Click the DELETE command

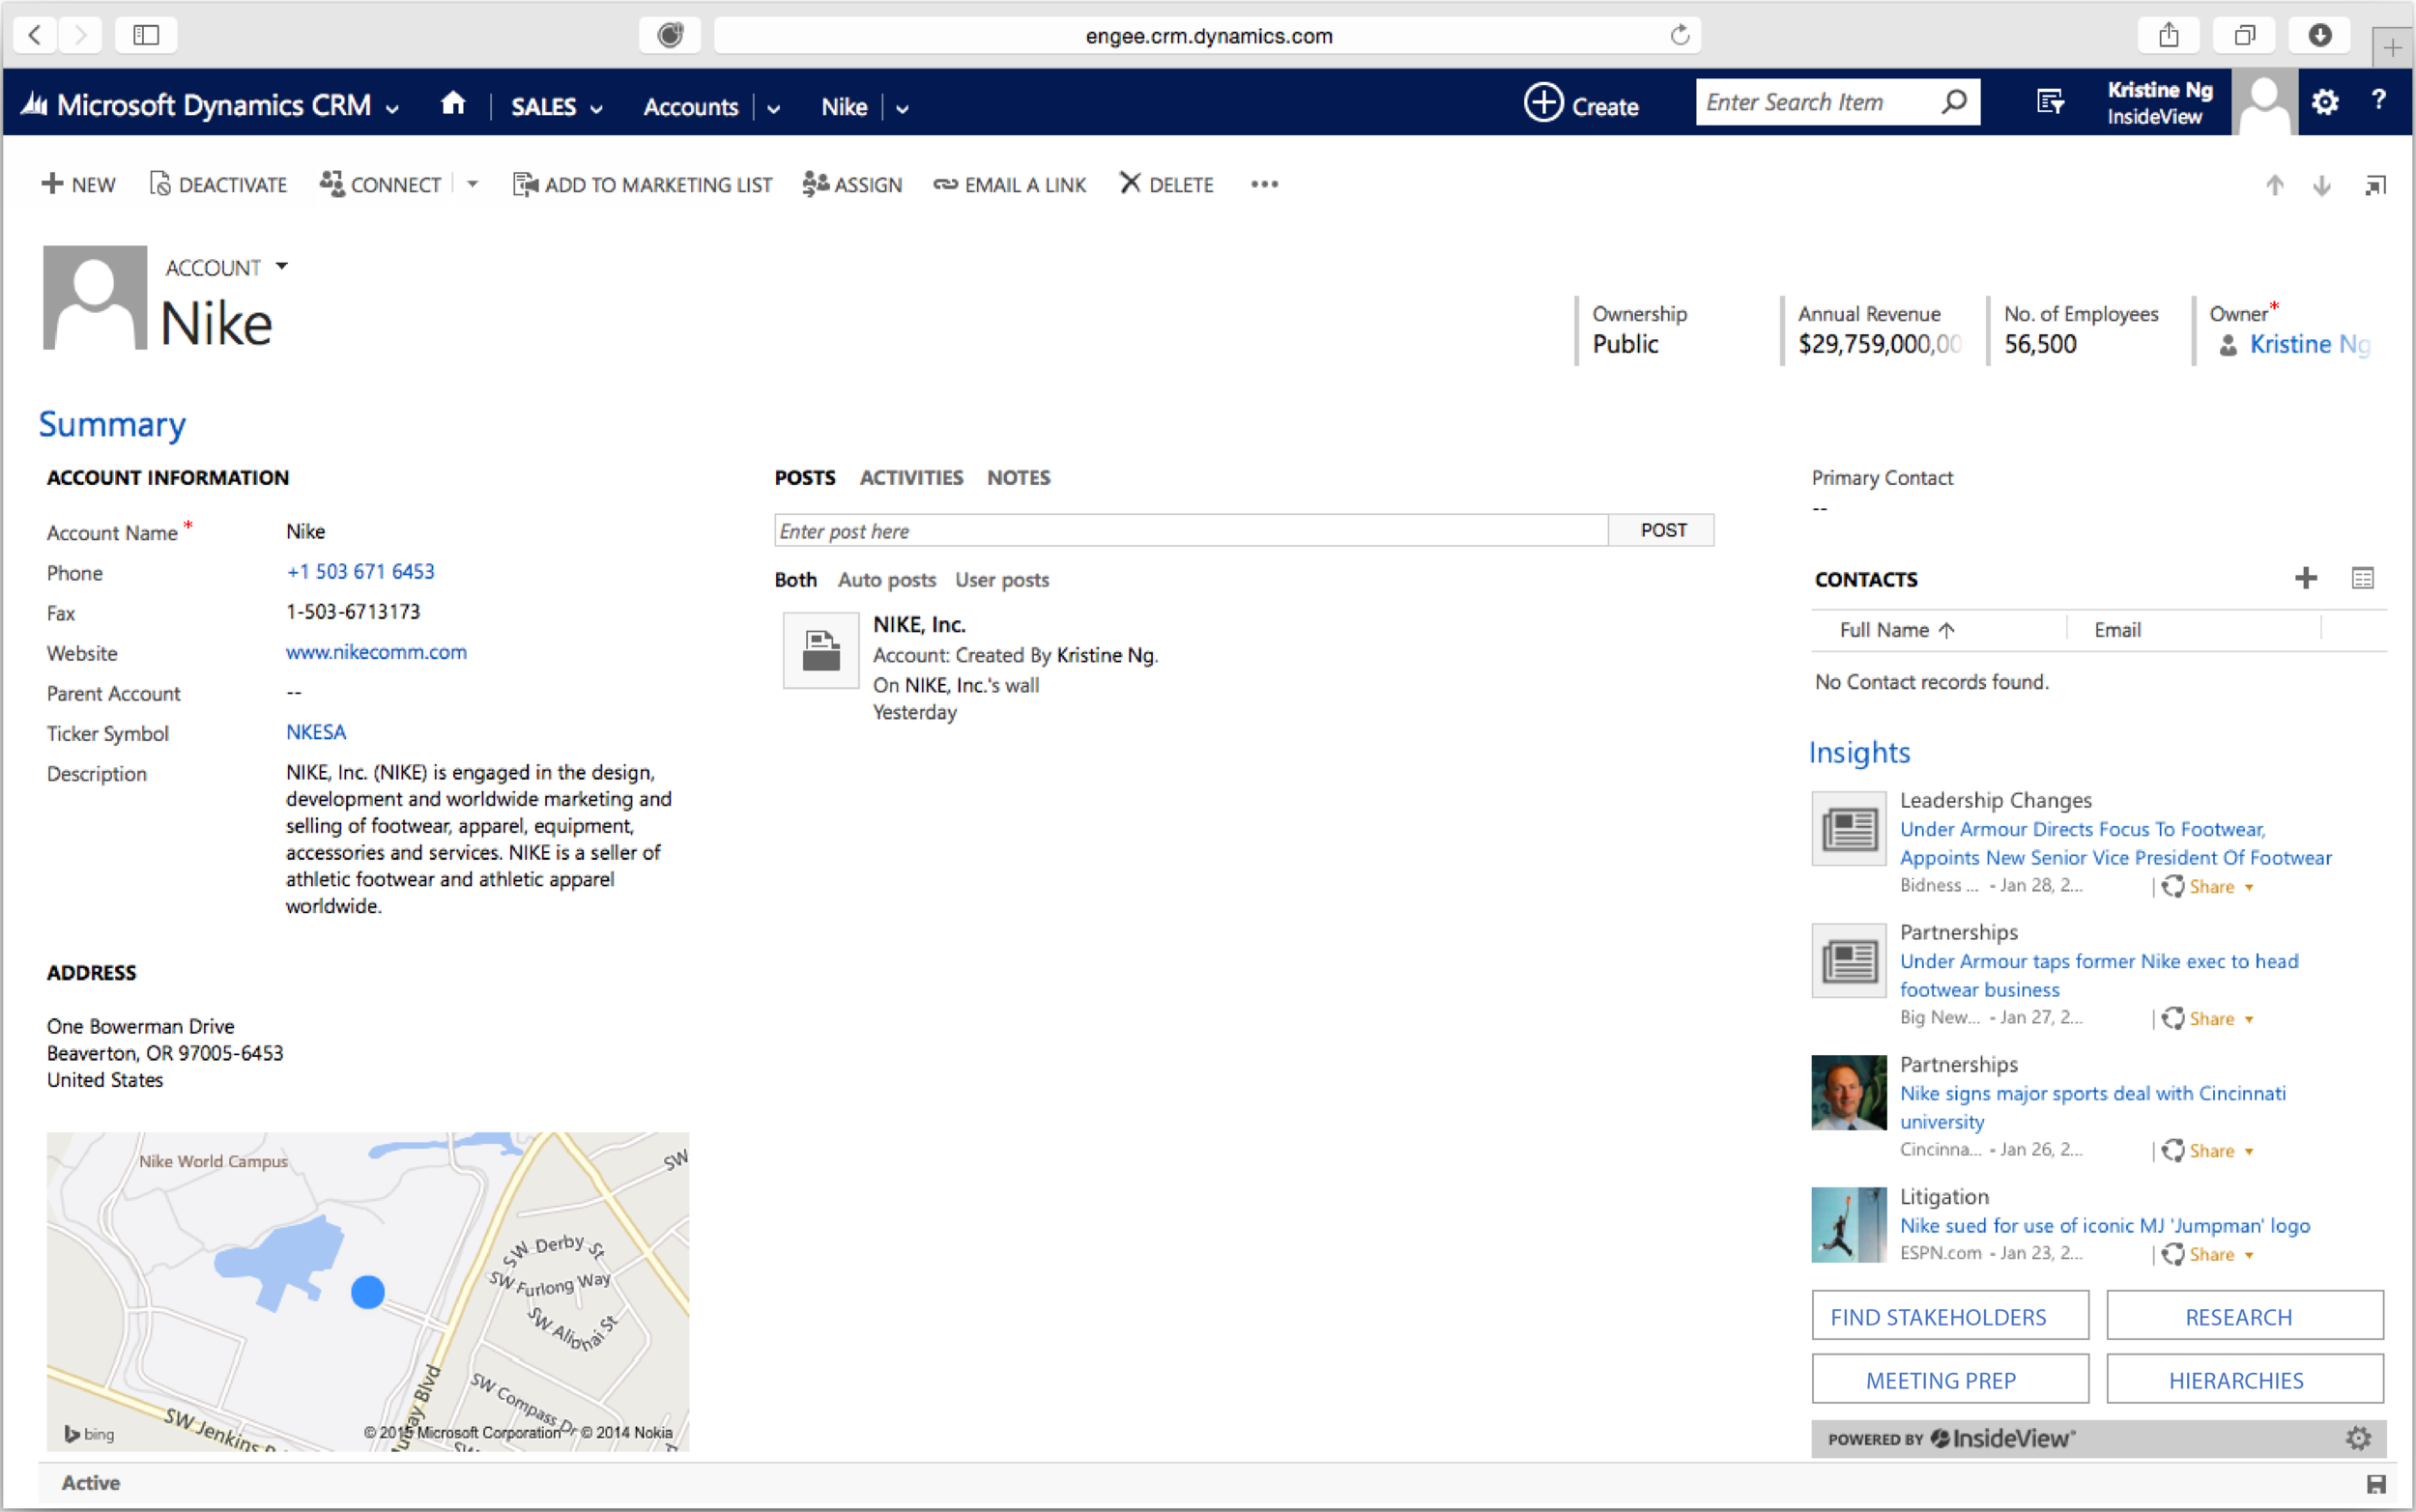[1166, 184]
